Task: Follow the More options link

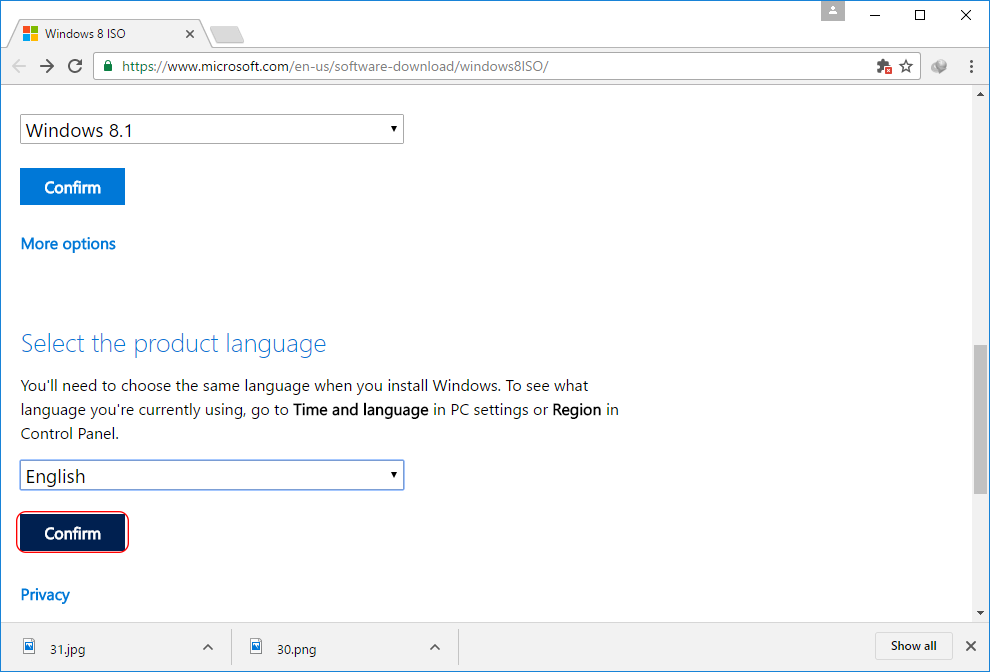Action: click(x=68, y=244)
